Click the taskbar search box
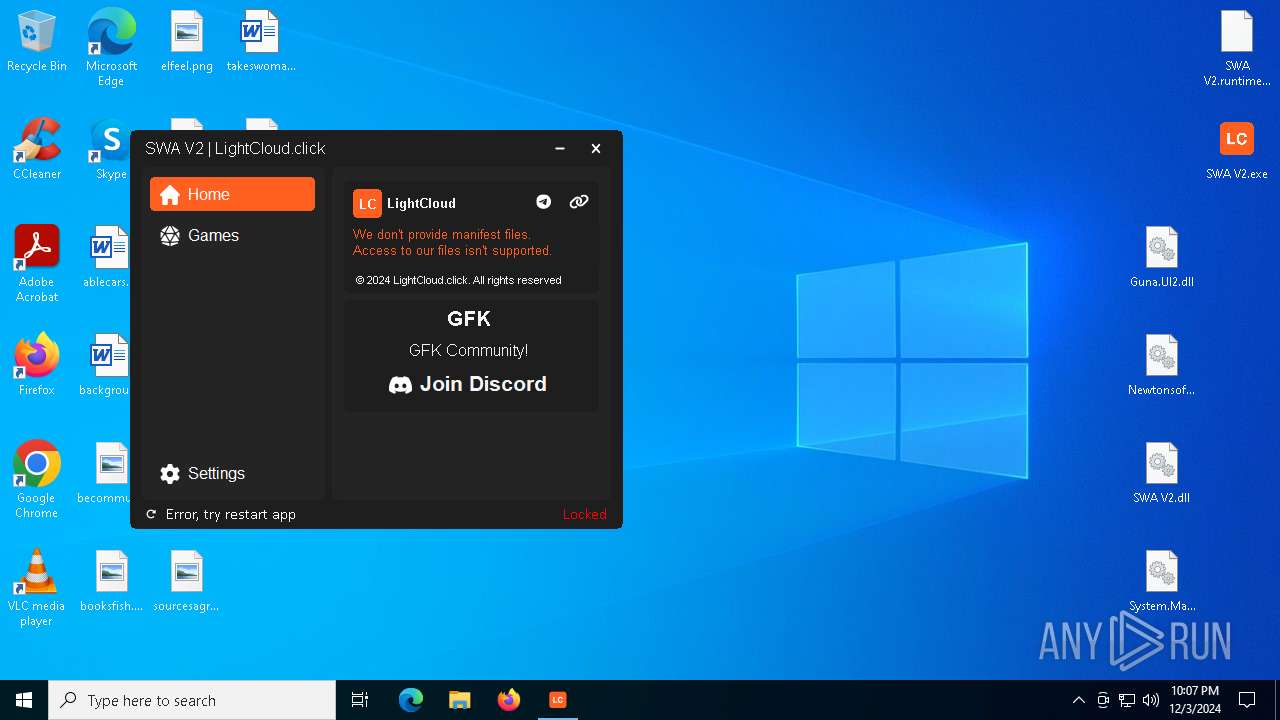The width and height of the screenshot is (1280, 720). [x=192, y=700]
